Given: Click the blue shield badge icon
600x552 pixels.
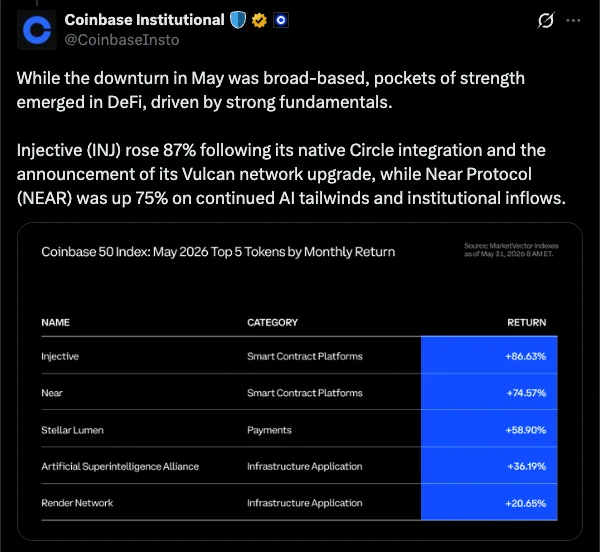Looking at the screenshot, I should pos(238,20).
